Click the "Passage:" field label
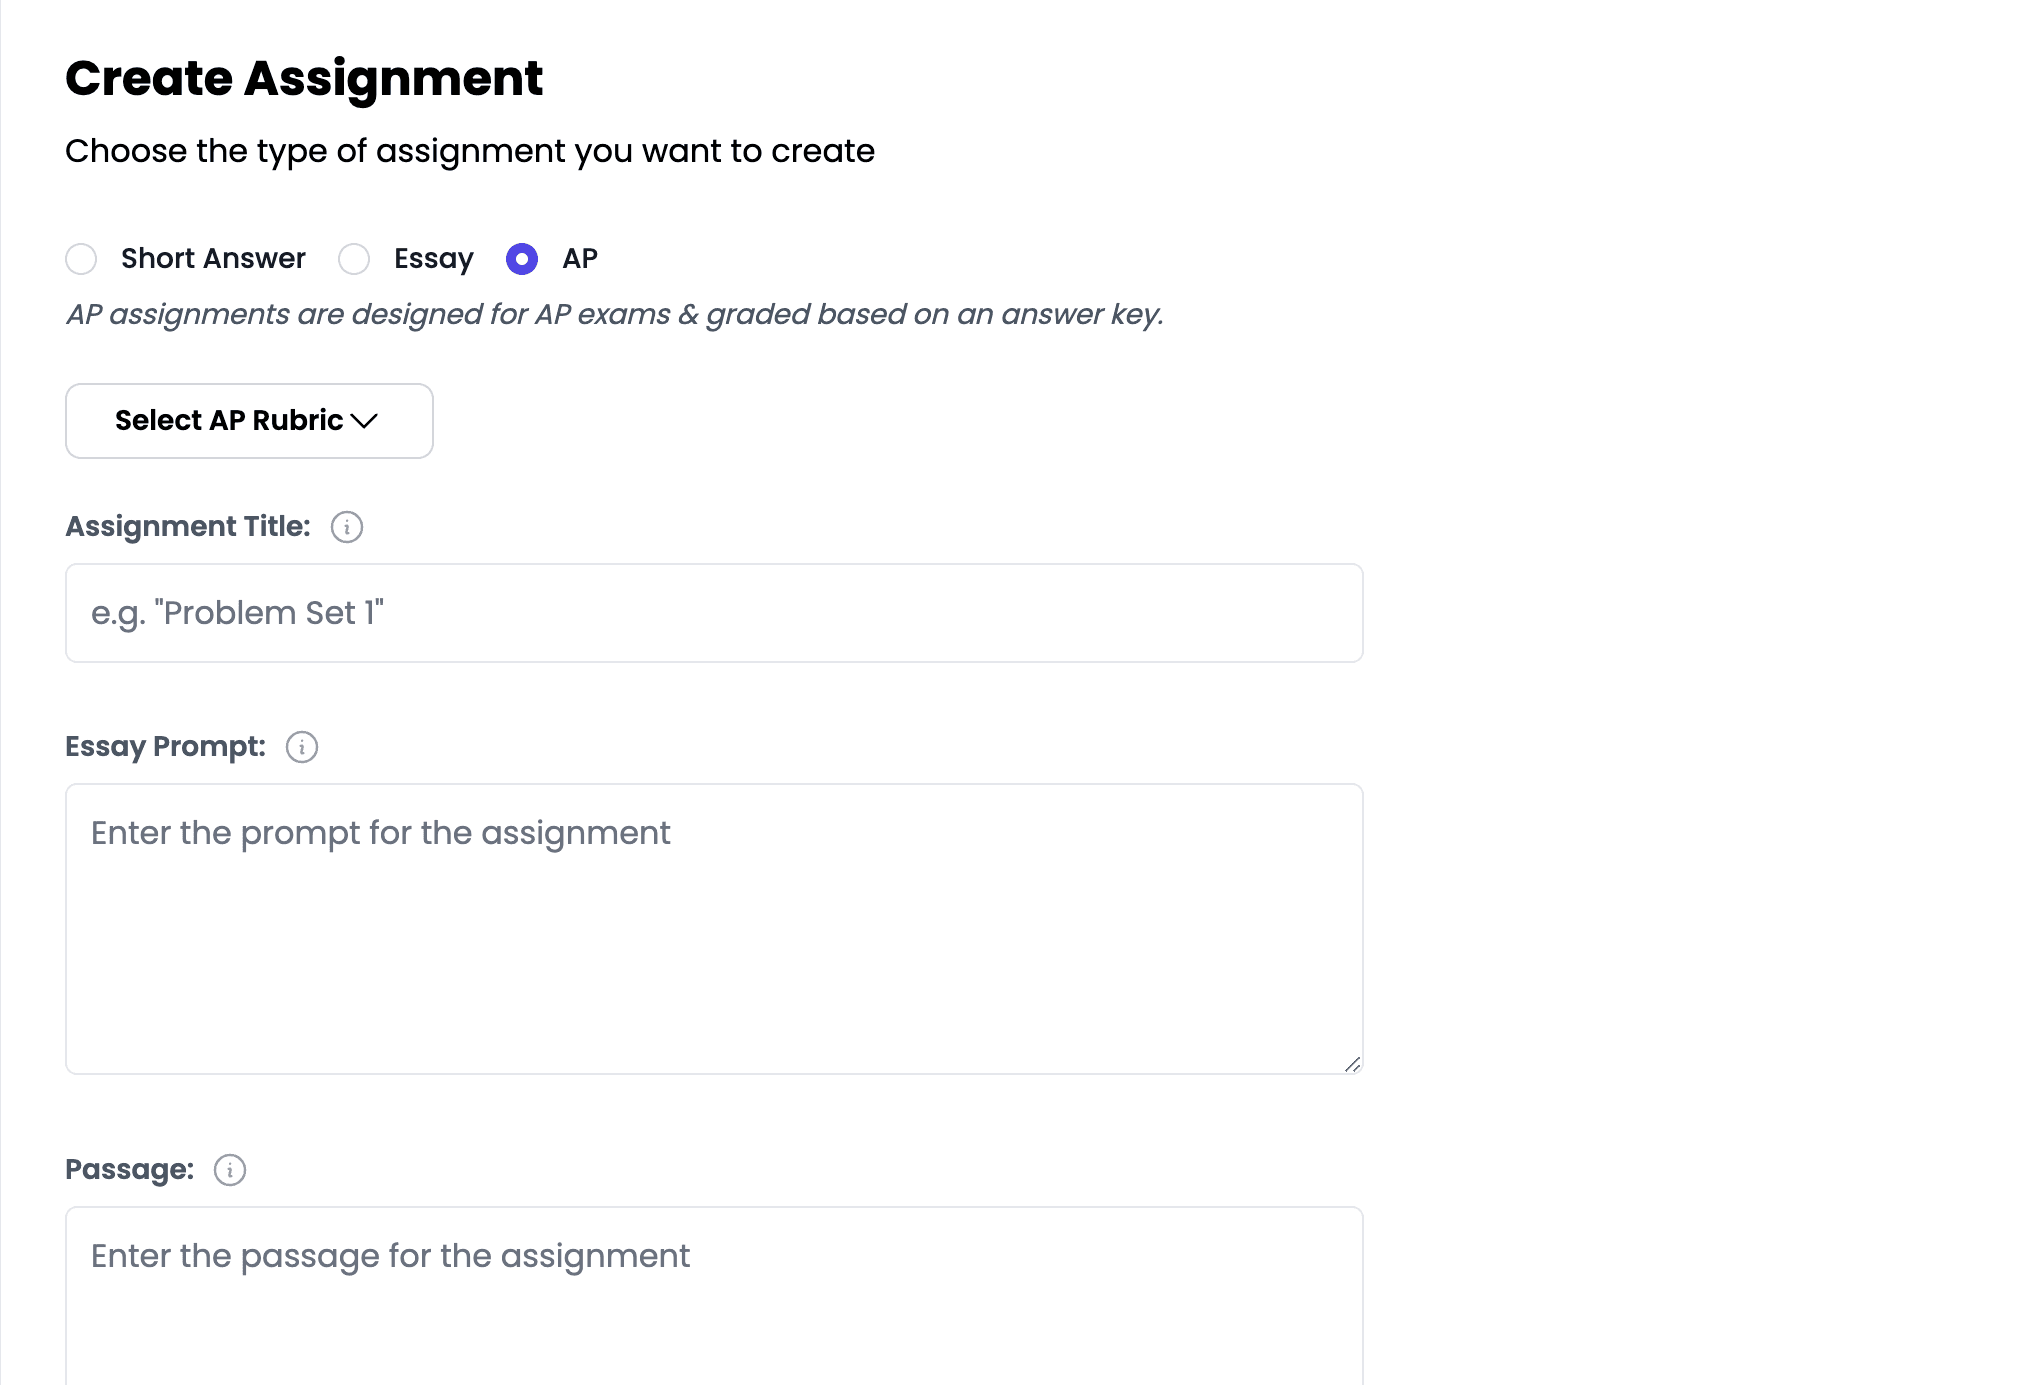 (130, 1170)
